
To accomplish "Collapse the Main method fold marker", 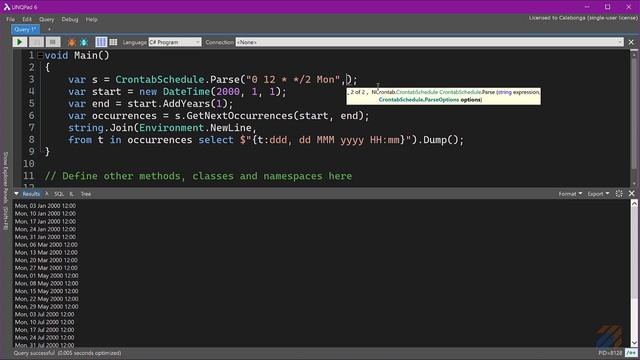I will click(40, 56).
